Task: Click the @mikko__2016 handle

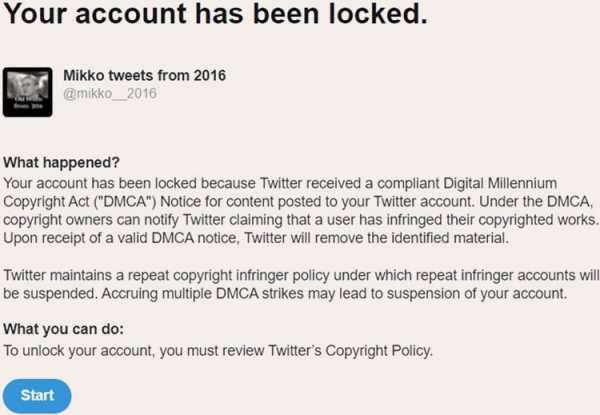Action: pos(110,93)
